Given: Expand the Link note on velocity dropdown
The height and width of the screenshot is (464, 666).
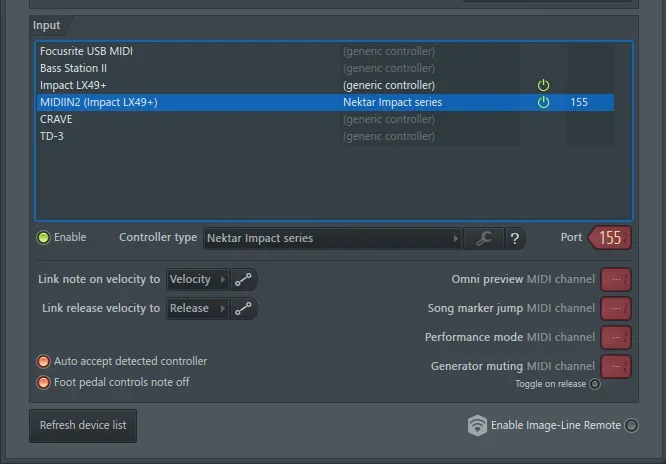Looking at the screenshot, I should (197, 280).
